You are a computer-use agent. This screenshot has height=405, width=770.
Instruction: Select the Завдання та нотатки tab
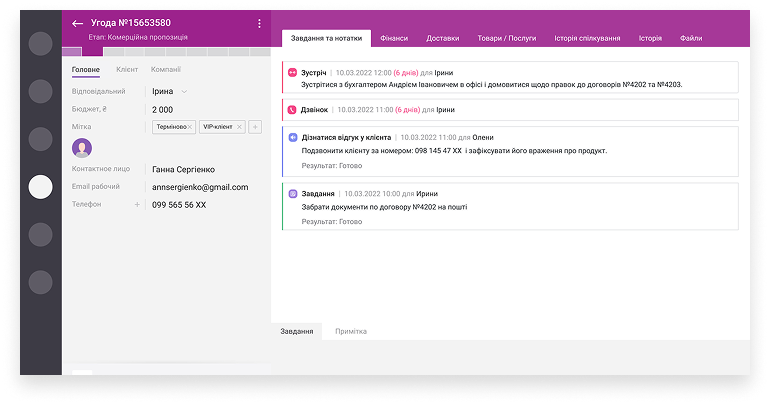click(326, 38)
